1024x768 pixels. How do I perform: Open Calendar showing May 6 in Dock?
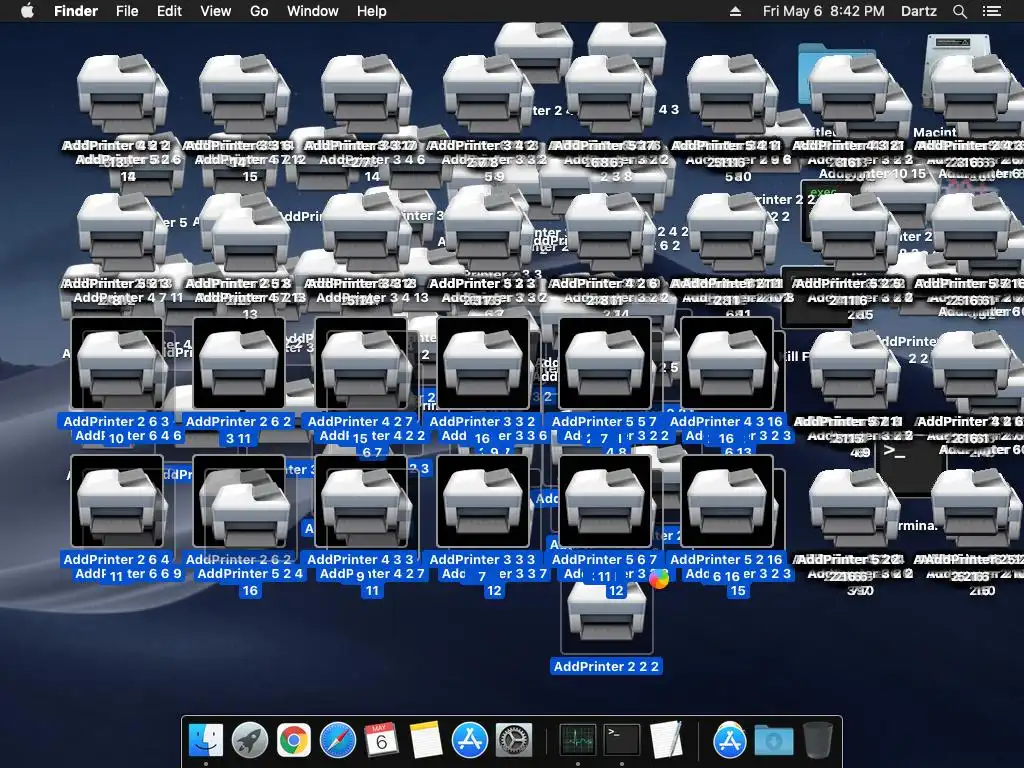(x=381, y=740)
